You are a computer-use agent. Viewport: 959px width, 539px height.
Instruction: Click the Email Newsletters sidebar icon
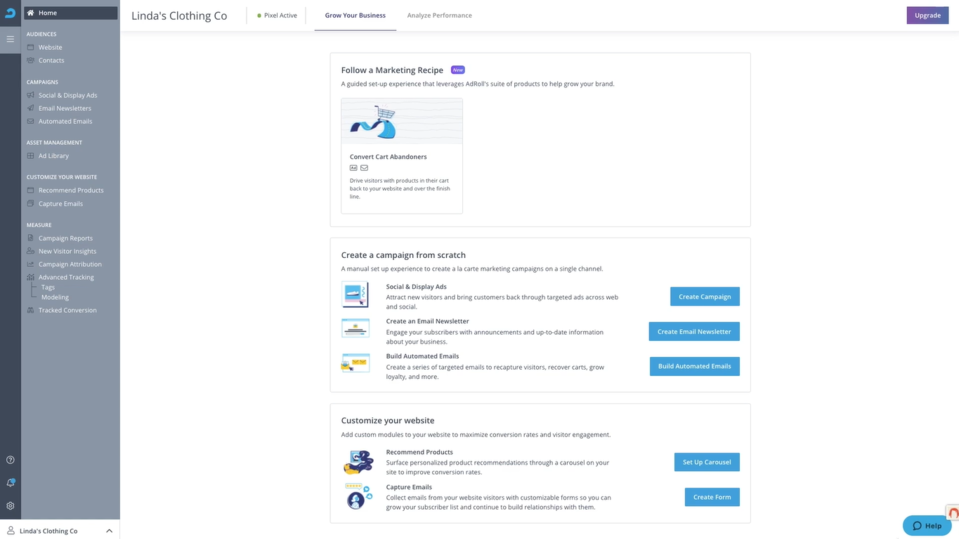(31, 108)
